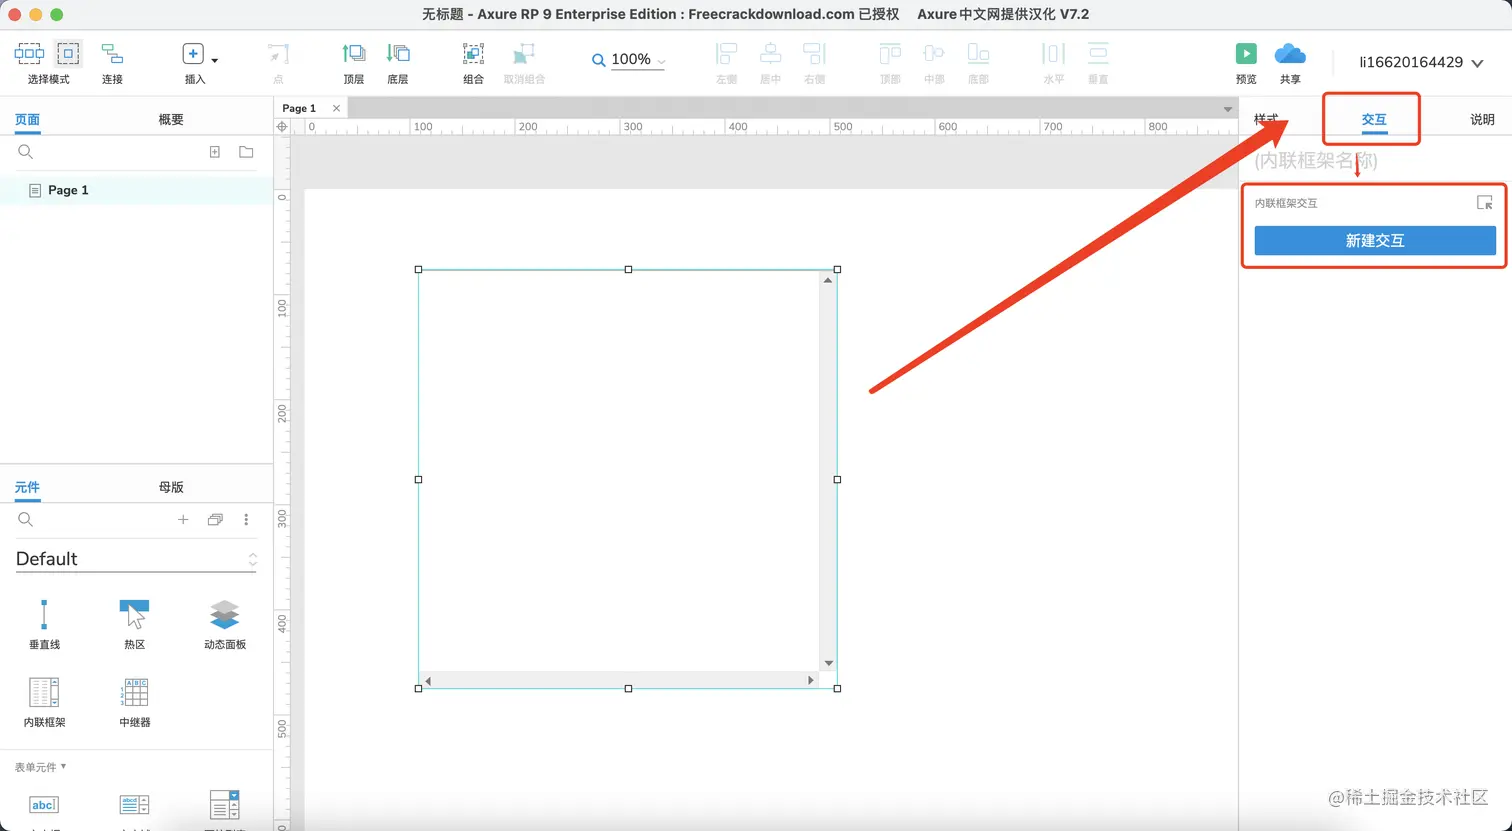Switch to the 样式 style tab
This screenshot has width=1512, height=831.
pyautogui.click(x=1266, y=119)
